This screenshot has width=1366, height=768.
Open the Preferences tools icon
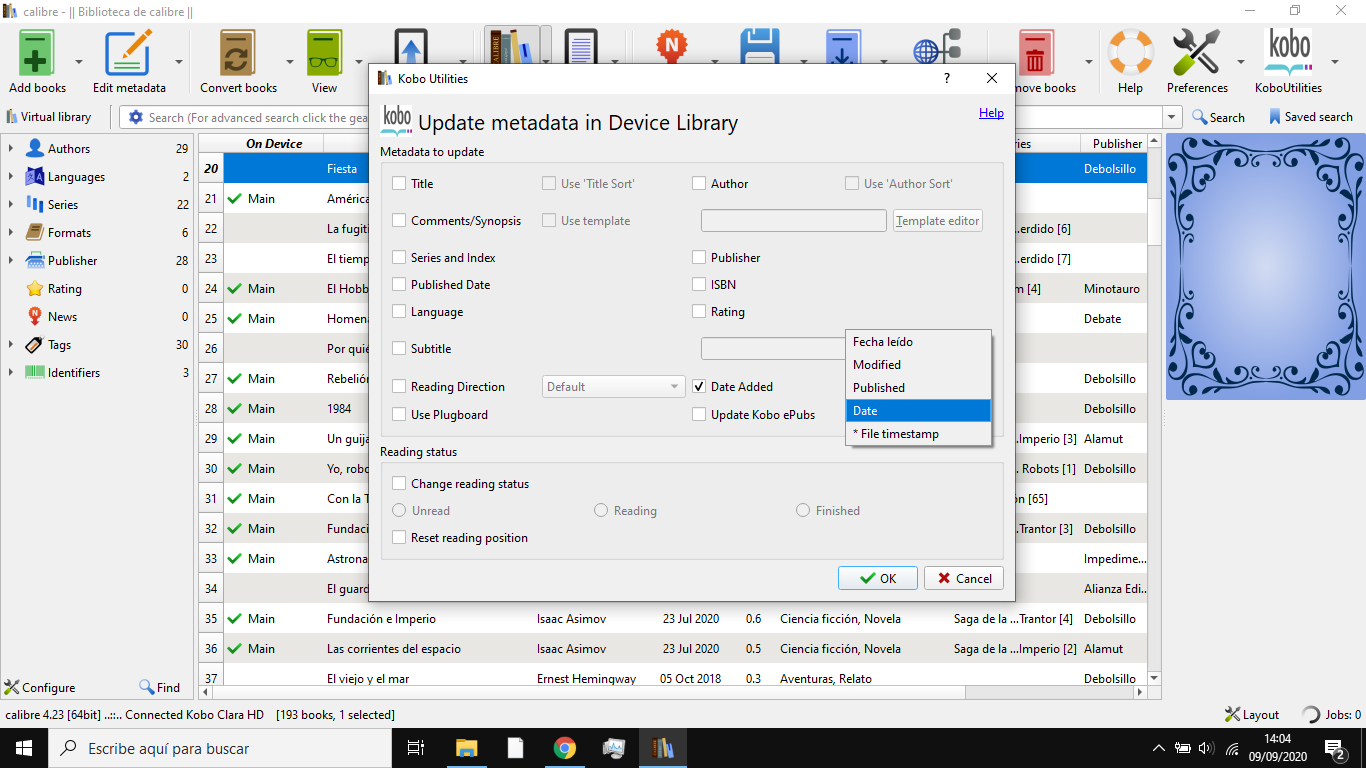pos(1196,53)
